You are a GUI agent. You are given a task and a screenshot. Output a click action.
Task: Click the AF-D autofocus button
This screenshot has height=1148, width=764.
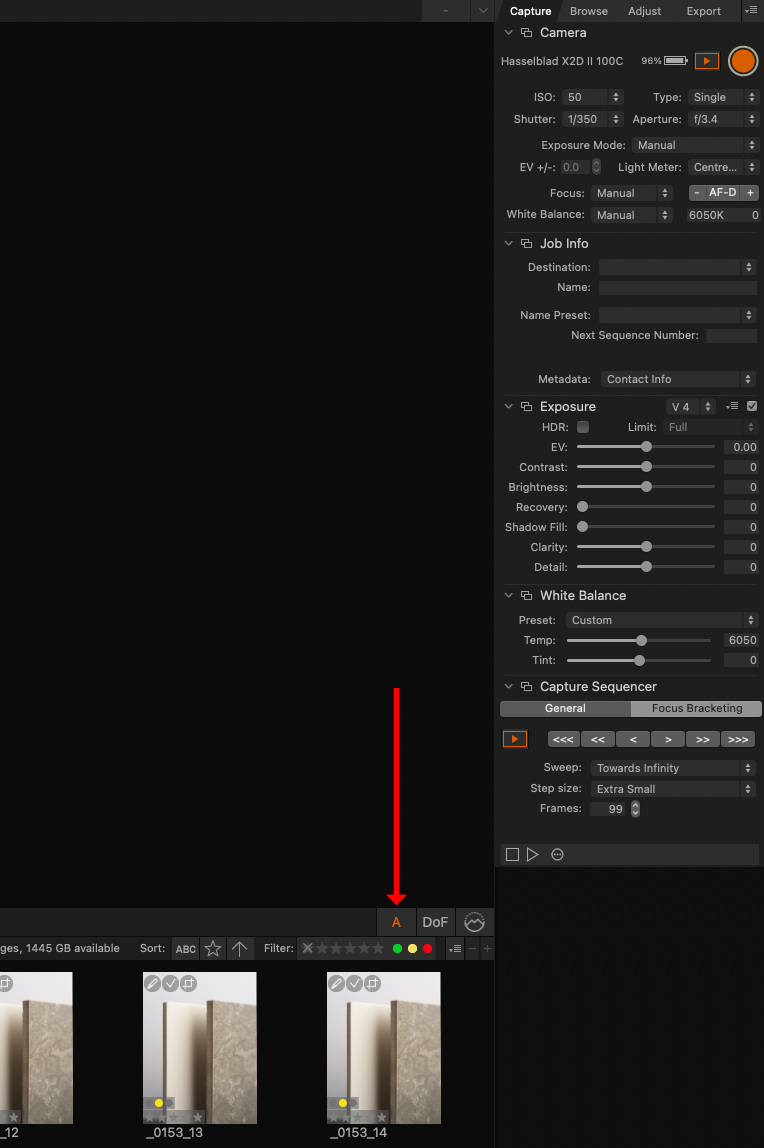point(723,193)
